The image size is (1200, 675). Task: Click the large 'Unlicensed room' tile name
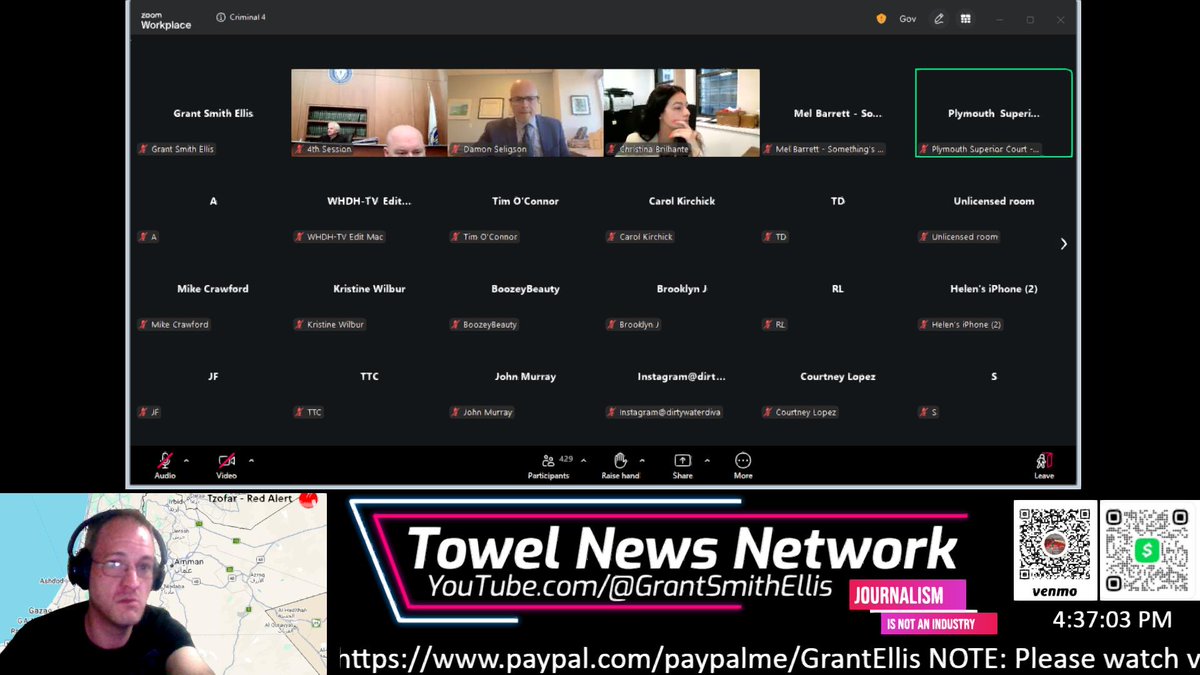click(x=994, y=201)
